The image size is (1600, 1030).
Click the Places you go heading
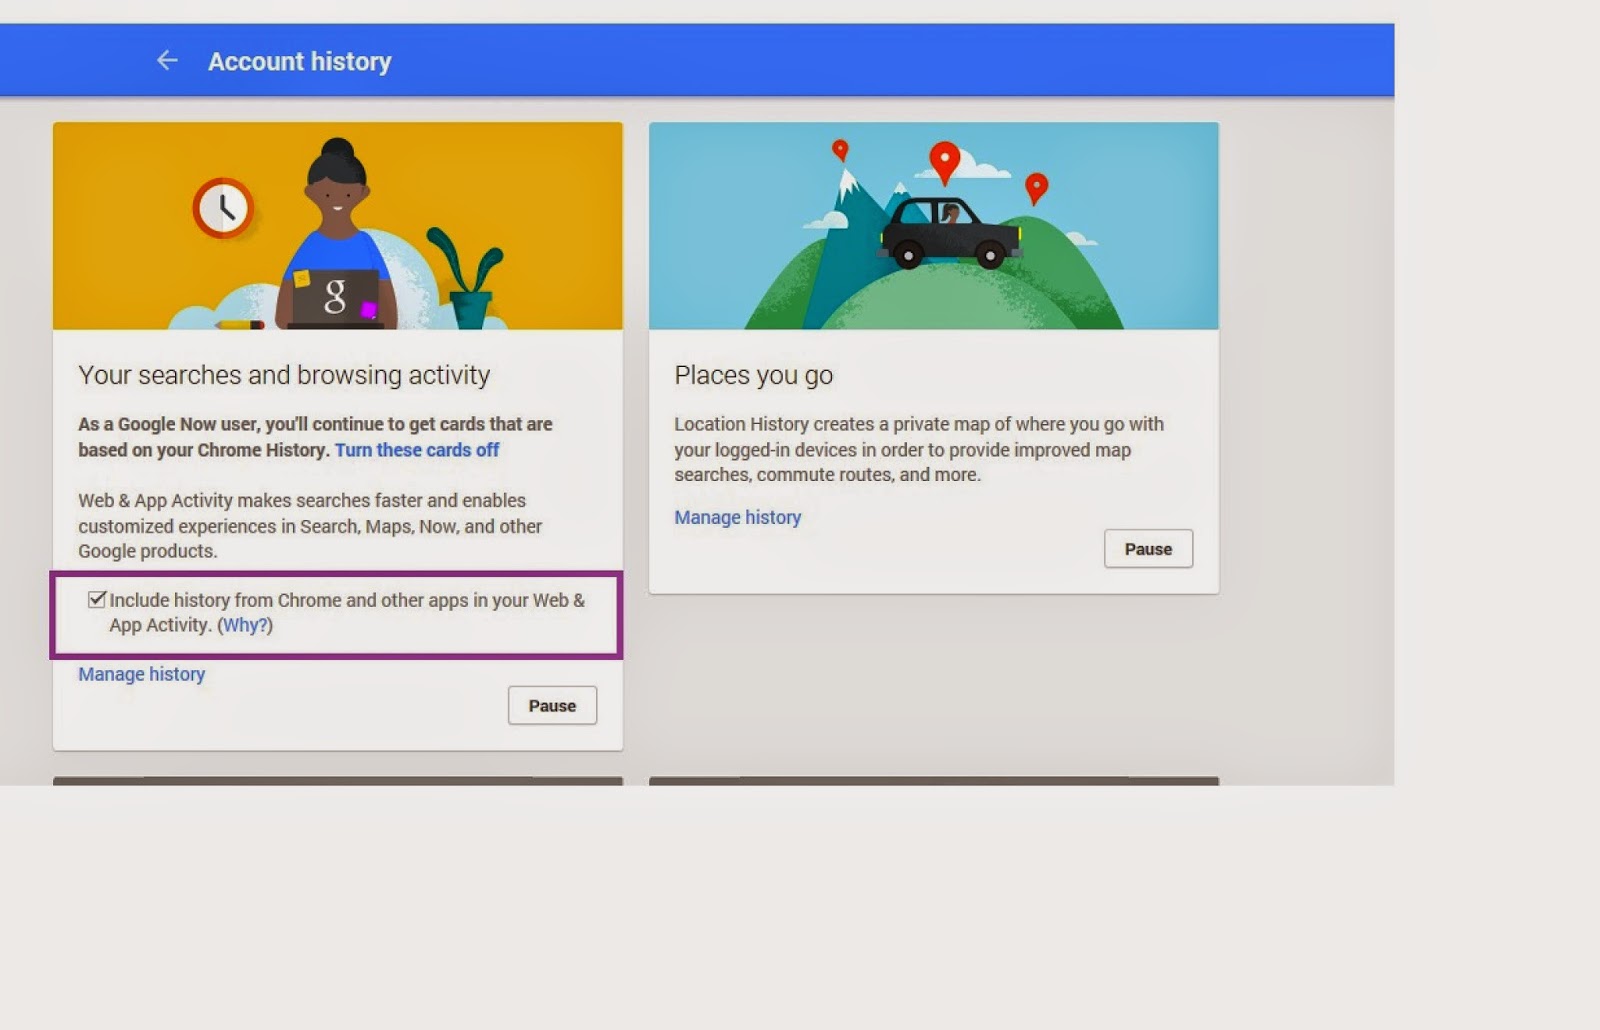[754, 375]
